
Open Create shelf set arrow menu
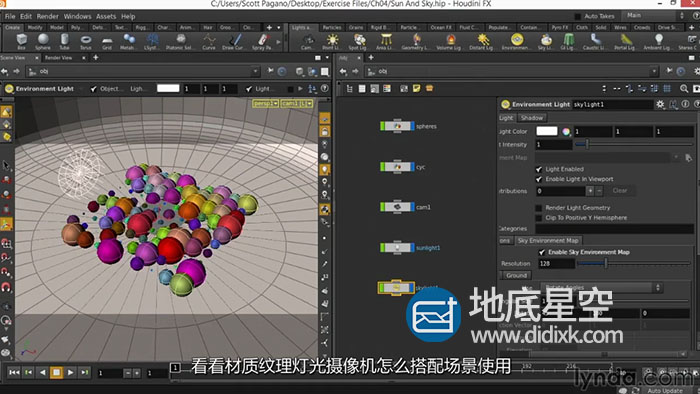click(x=279, y=27)
